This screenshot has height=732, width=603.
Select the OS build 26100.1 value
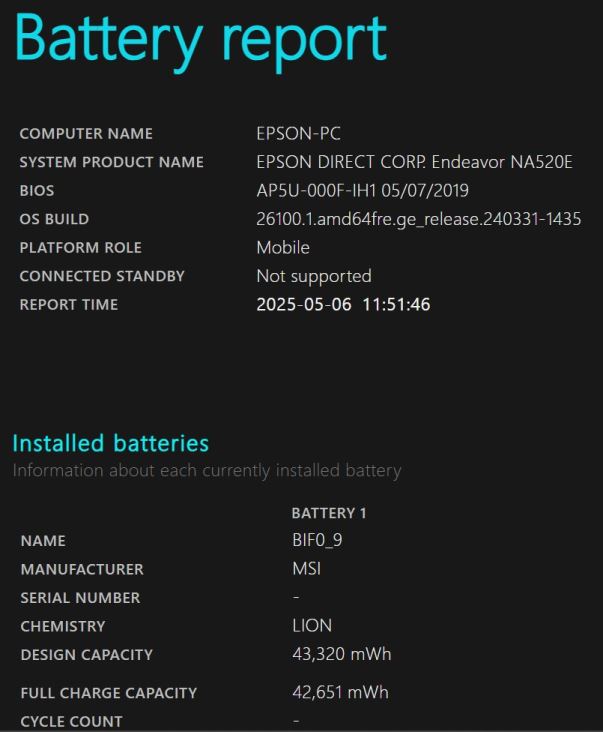pyautogui.click(x=419, y=219)
